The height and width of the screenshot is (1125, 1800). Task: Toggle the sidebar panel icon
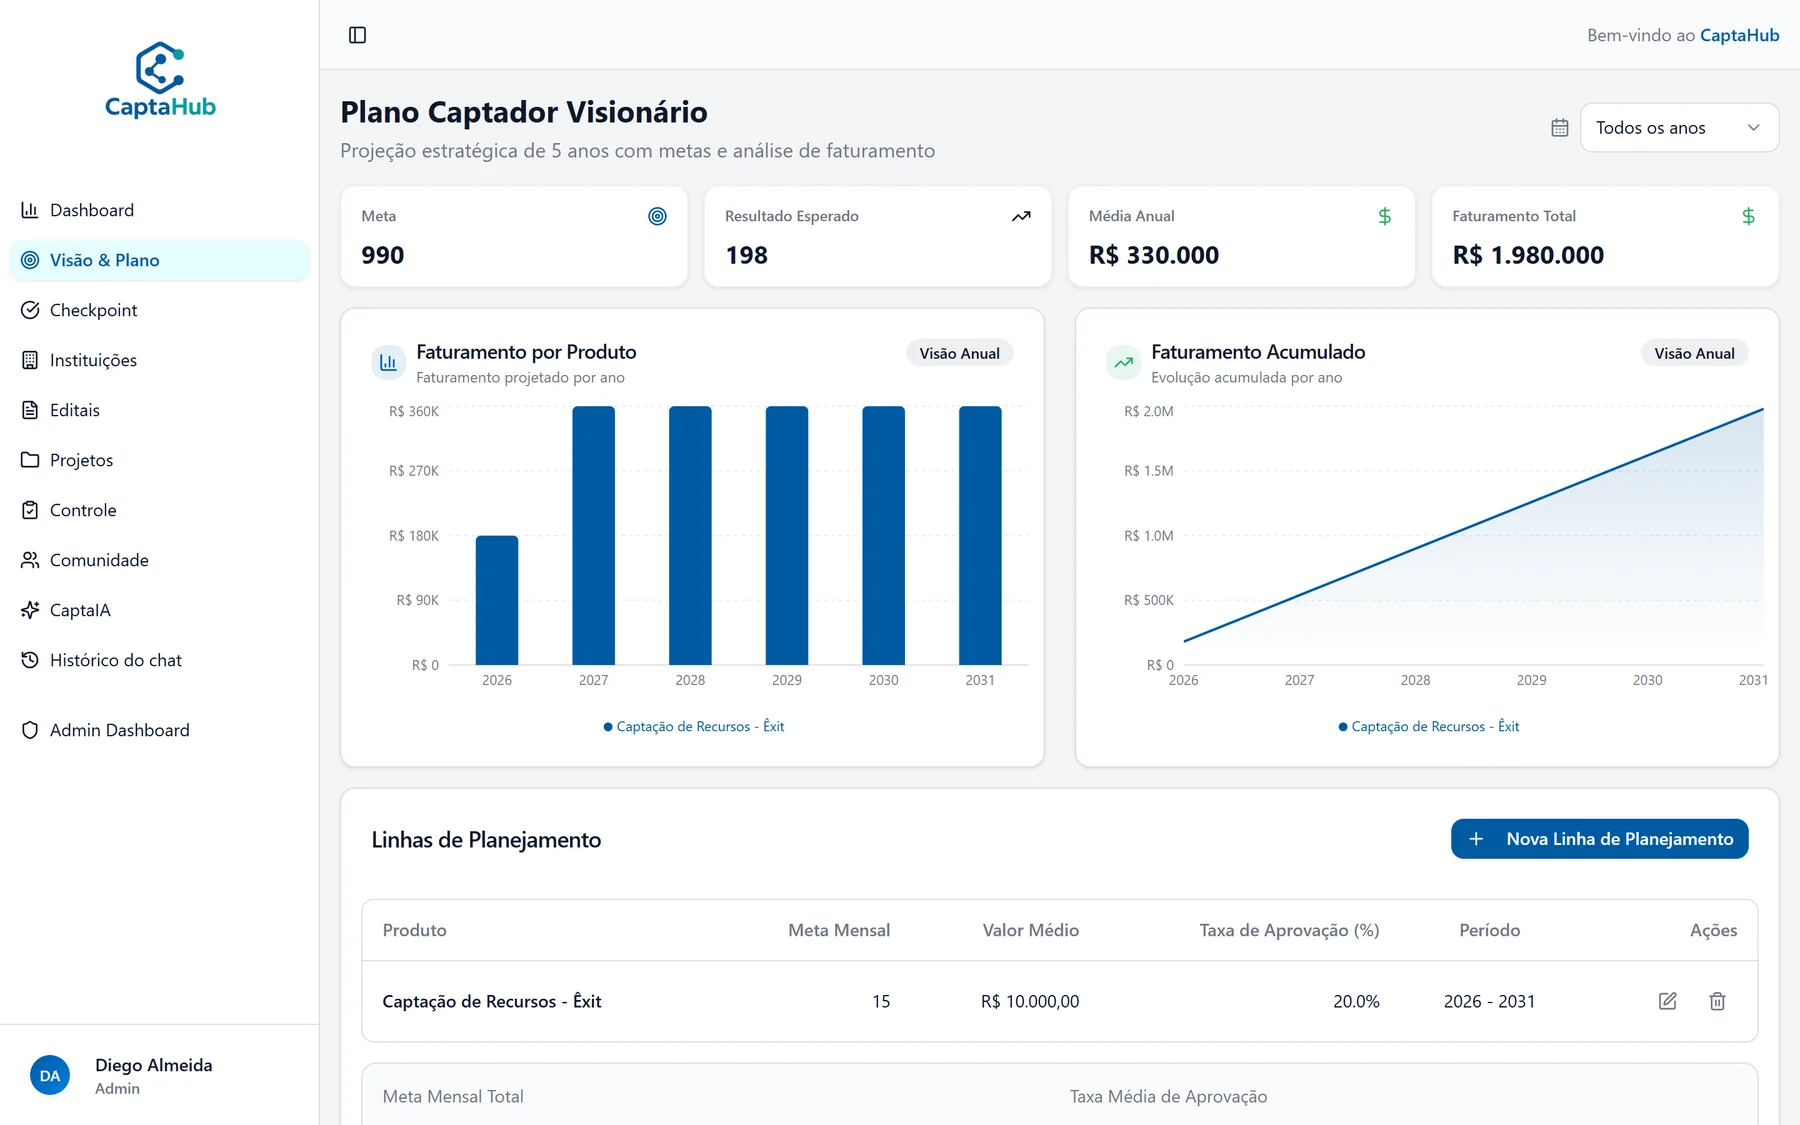click(x=357, y=35)
